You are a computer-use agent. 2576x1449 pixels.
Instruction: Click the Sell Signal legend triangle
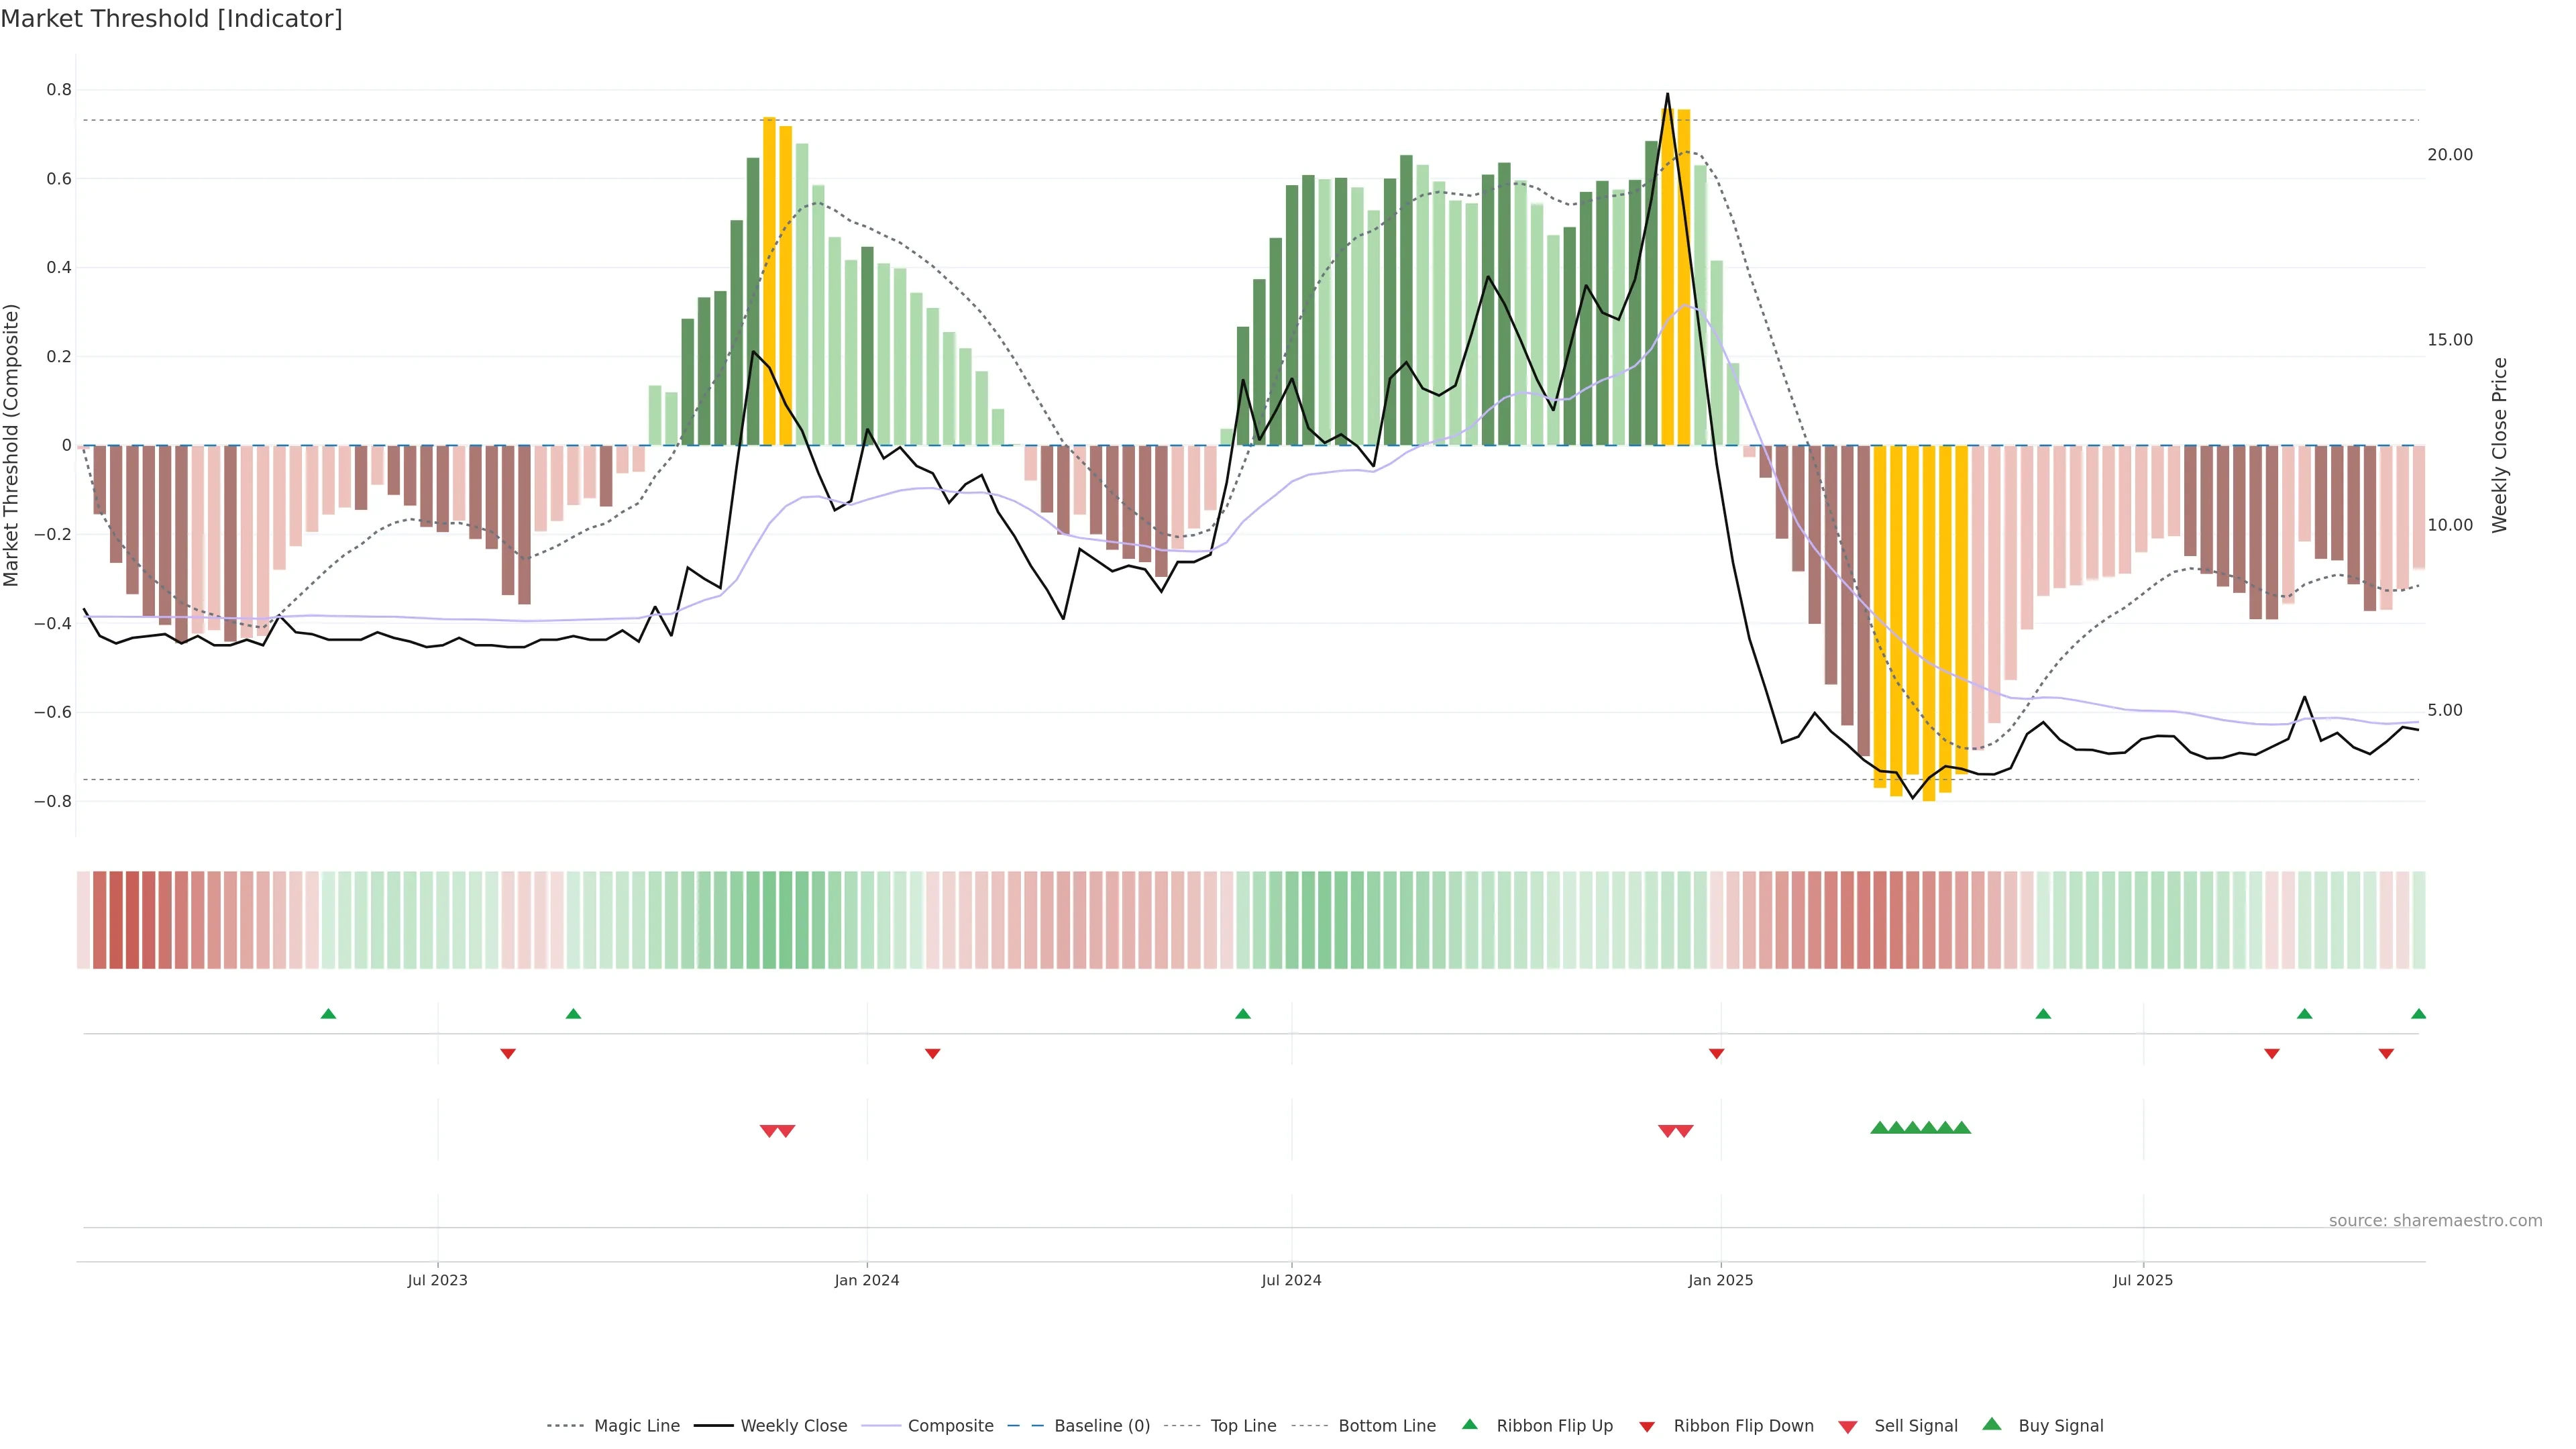tap(1848, 1427)
